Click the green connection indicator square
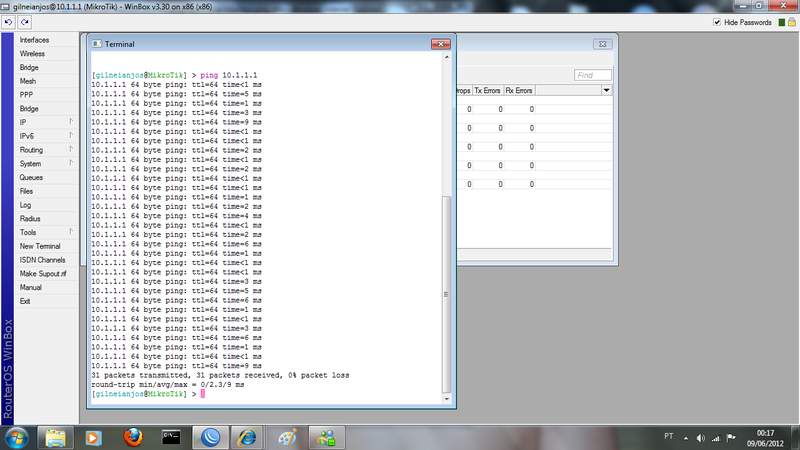 point(782,22)
